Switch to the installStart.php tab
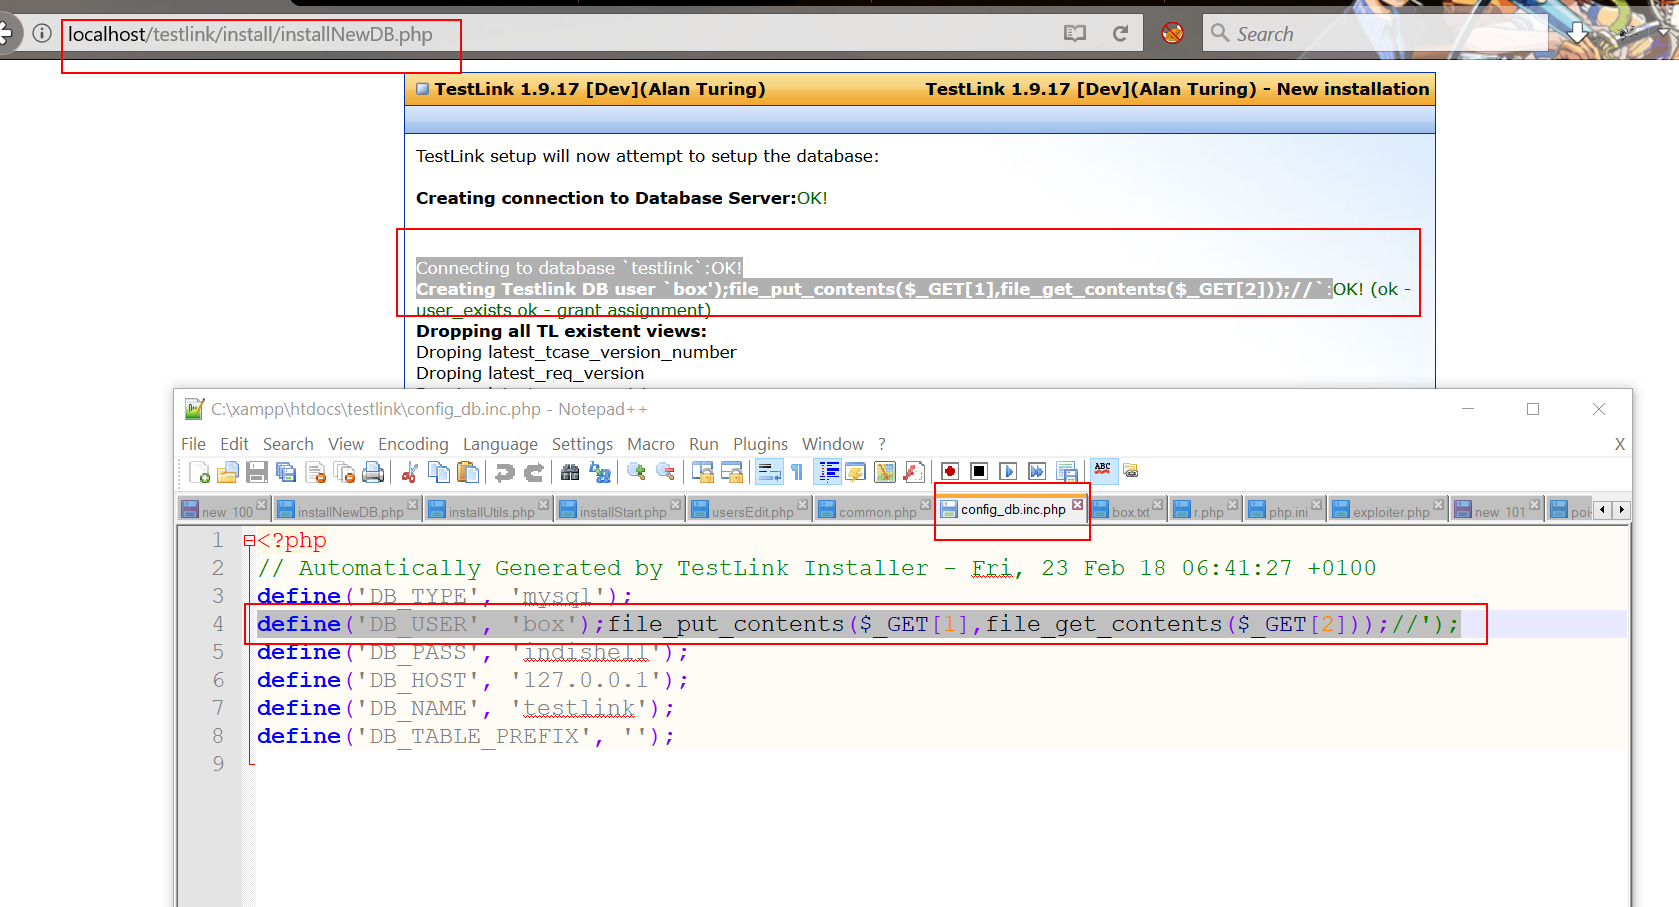The width and height of the screenshot is (1679, 907). pyautogui.click(x=622, y=511)
